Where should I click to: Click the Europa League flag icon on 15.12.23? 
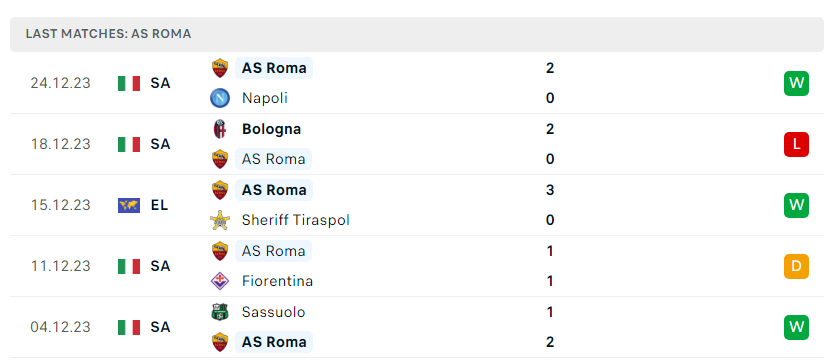coord(129,205)
